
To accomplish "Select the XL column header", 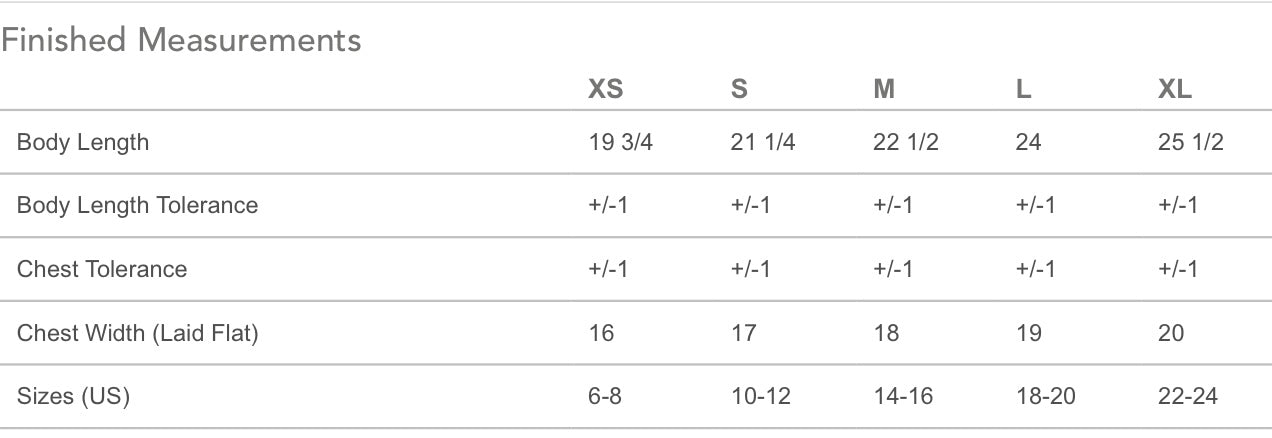I will click(x=1175, y=89).
